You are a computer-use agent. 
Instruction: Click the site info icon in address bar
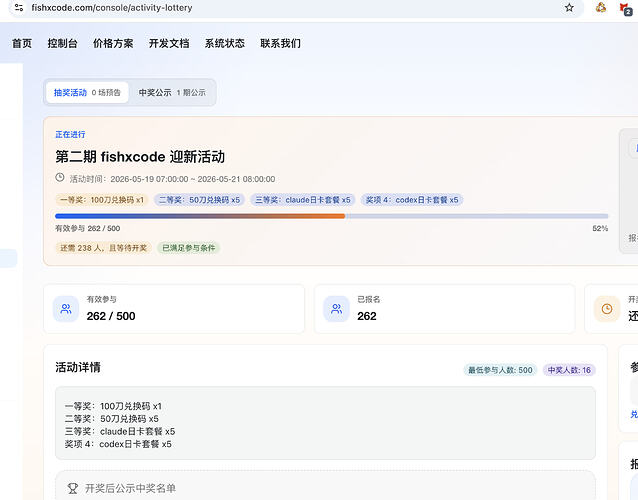coord(19,7)
